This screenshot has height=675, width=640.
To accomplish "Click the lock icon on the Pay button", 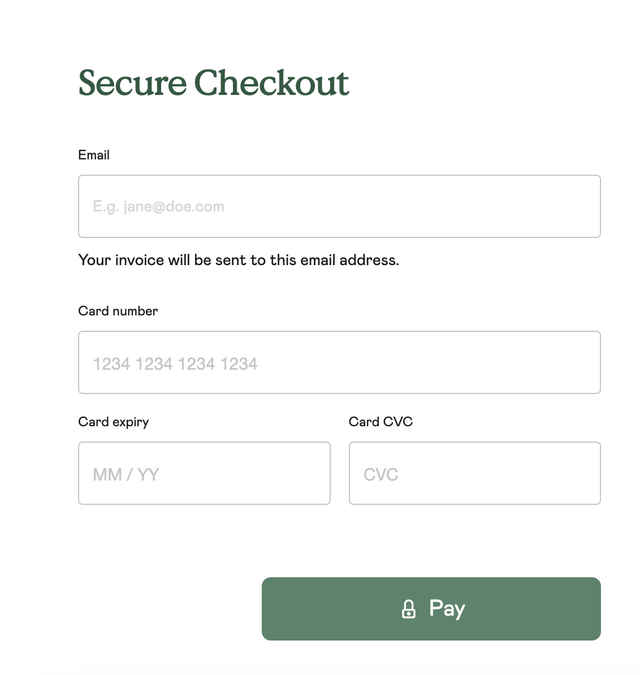I will coord(408,609).
